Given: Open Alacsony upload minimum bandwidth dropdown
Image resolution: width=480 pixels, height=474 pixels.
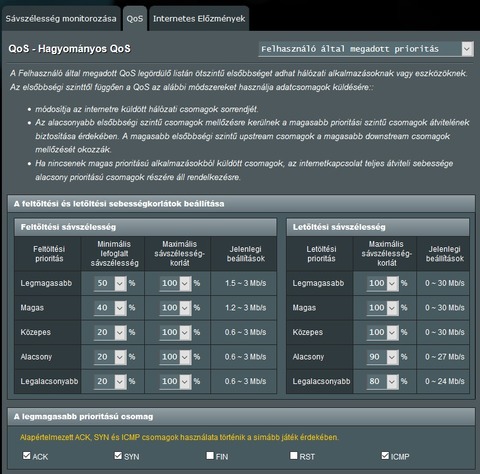Looking at the screenshot, I should click(110, 357).
